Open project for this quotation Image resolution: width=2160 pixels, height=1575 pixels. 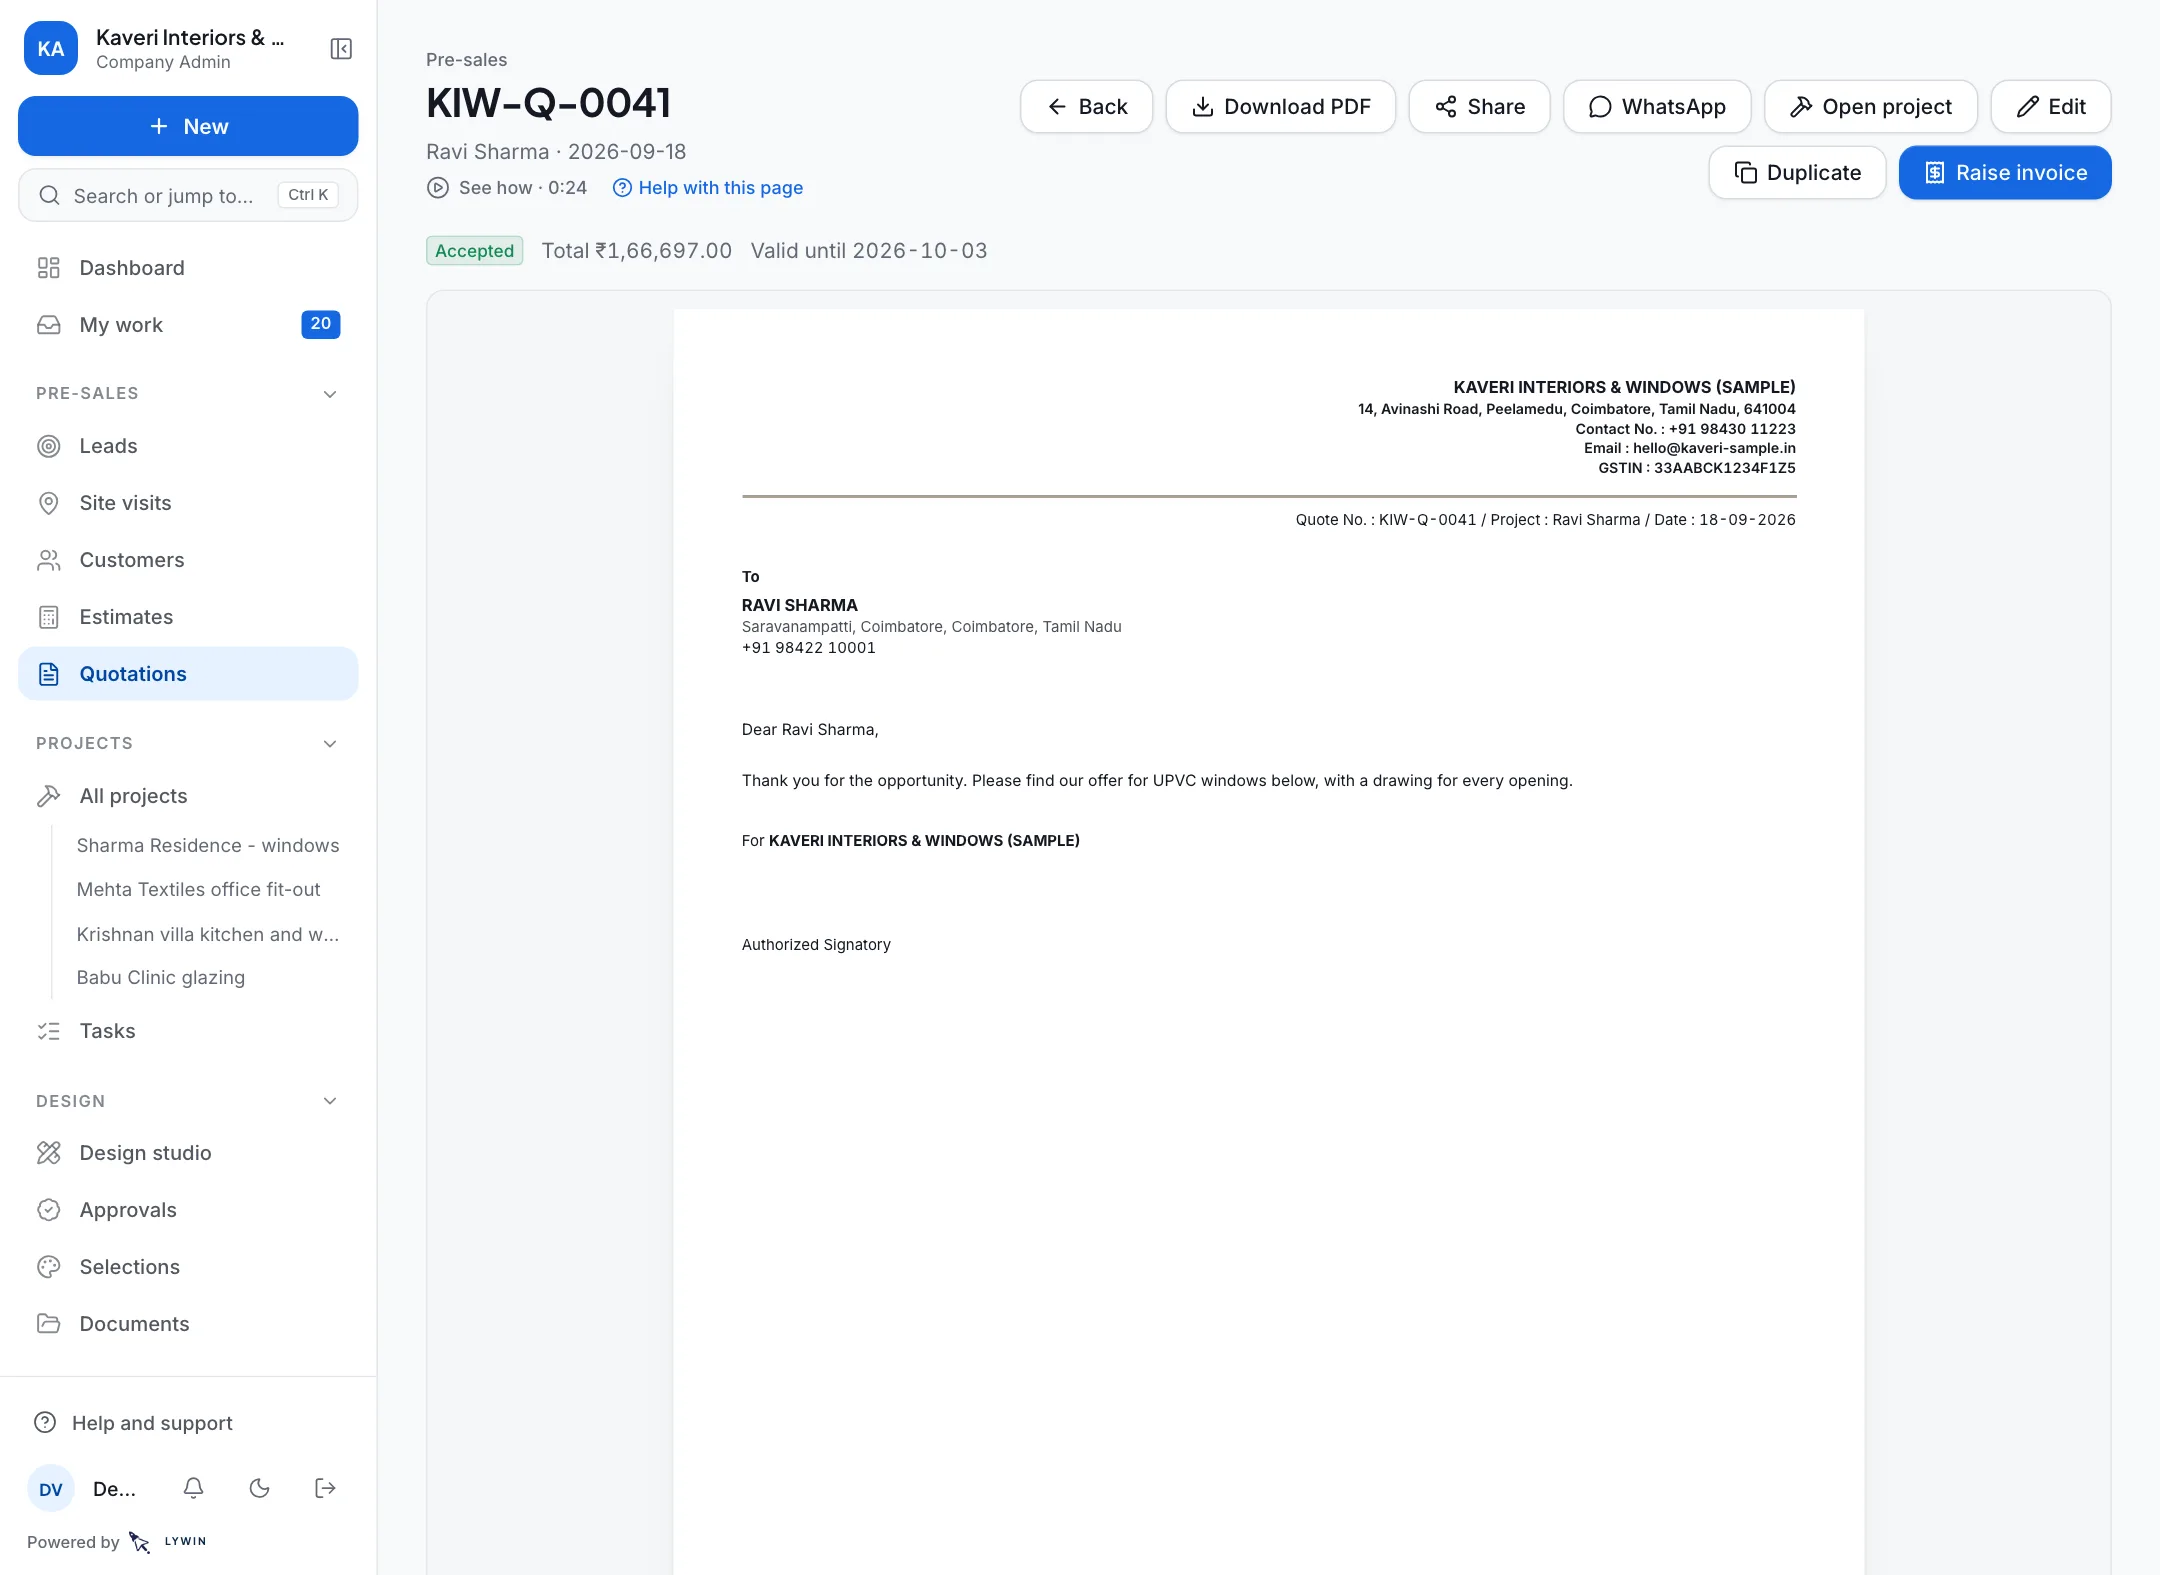click(x=1871, y=107)
